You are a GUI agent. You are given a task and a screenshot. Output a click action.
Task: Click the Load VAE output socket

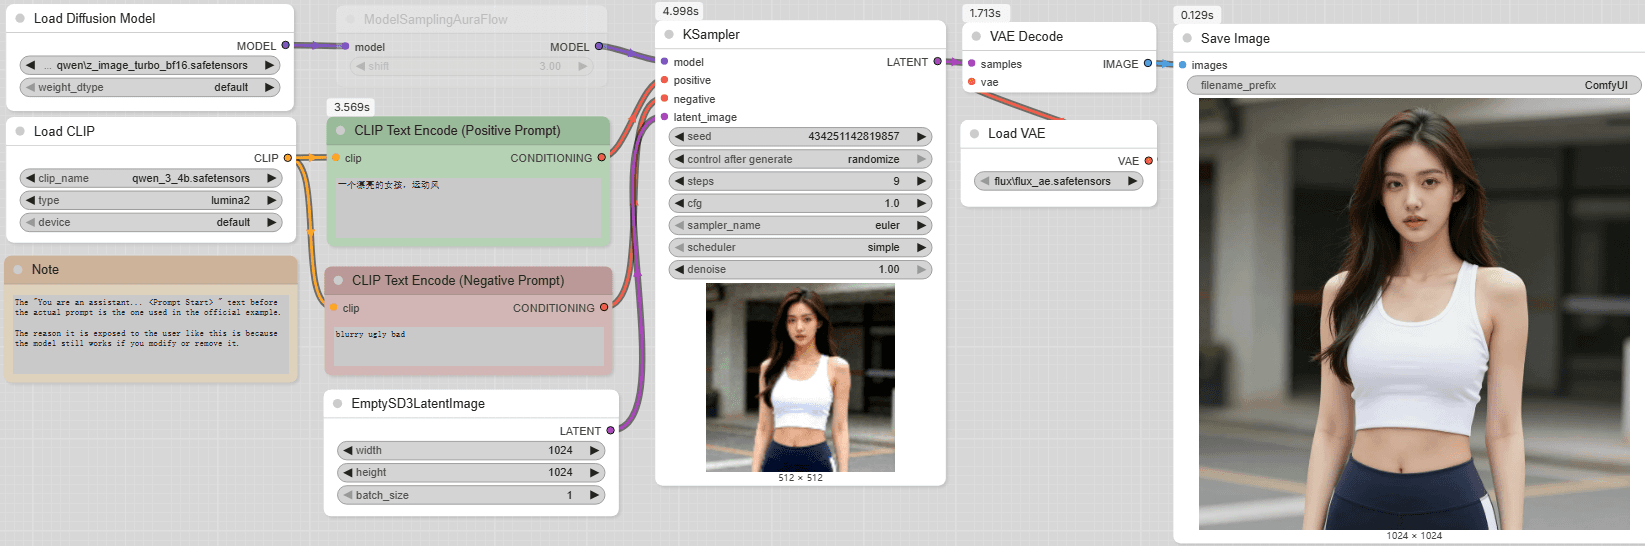click(1148, 161)
